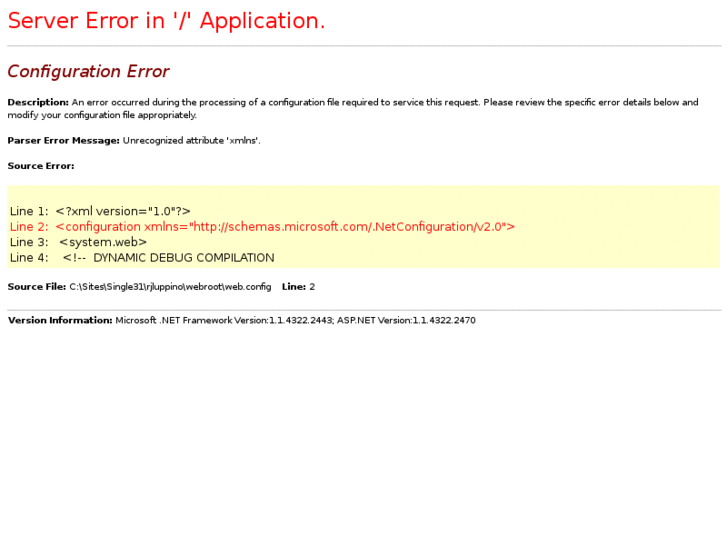Click the web.config file path
This screenshot has width=727, height=545.
coord(170,287)
